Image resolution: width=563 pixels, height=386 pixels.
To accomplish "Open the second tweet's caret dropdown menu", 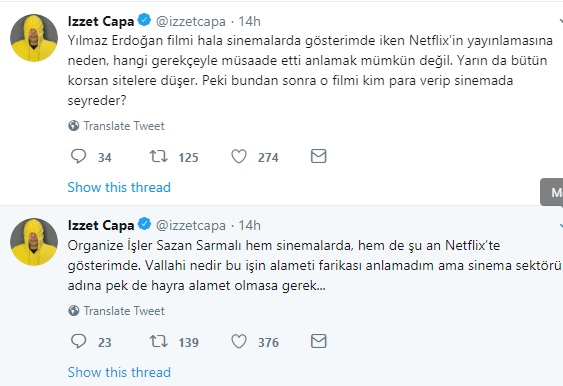I will coord(560,225).
